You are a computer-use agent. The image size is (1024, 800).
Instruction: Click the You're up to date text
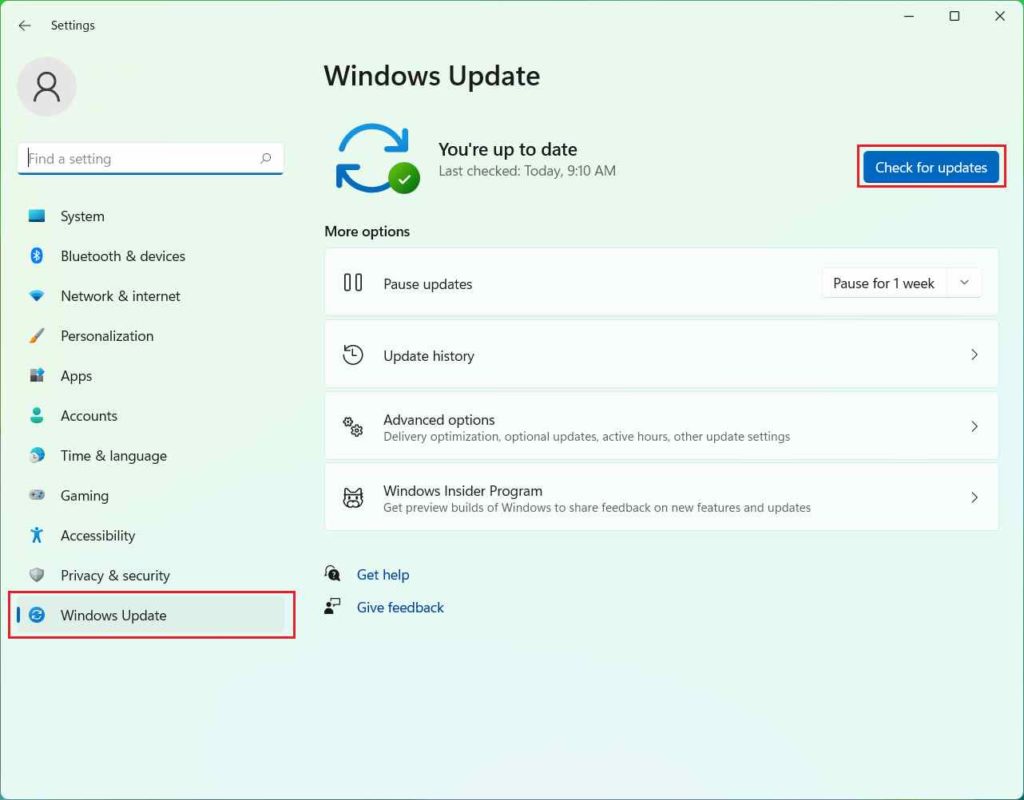point(507,150)
